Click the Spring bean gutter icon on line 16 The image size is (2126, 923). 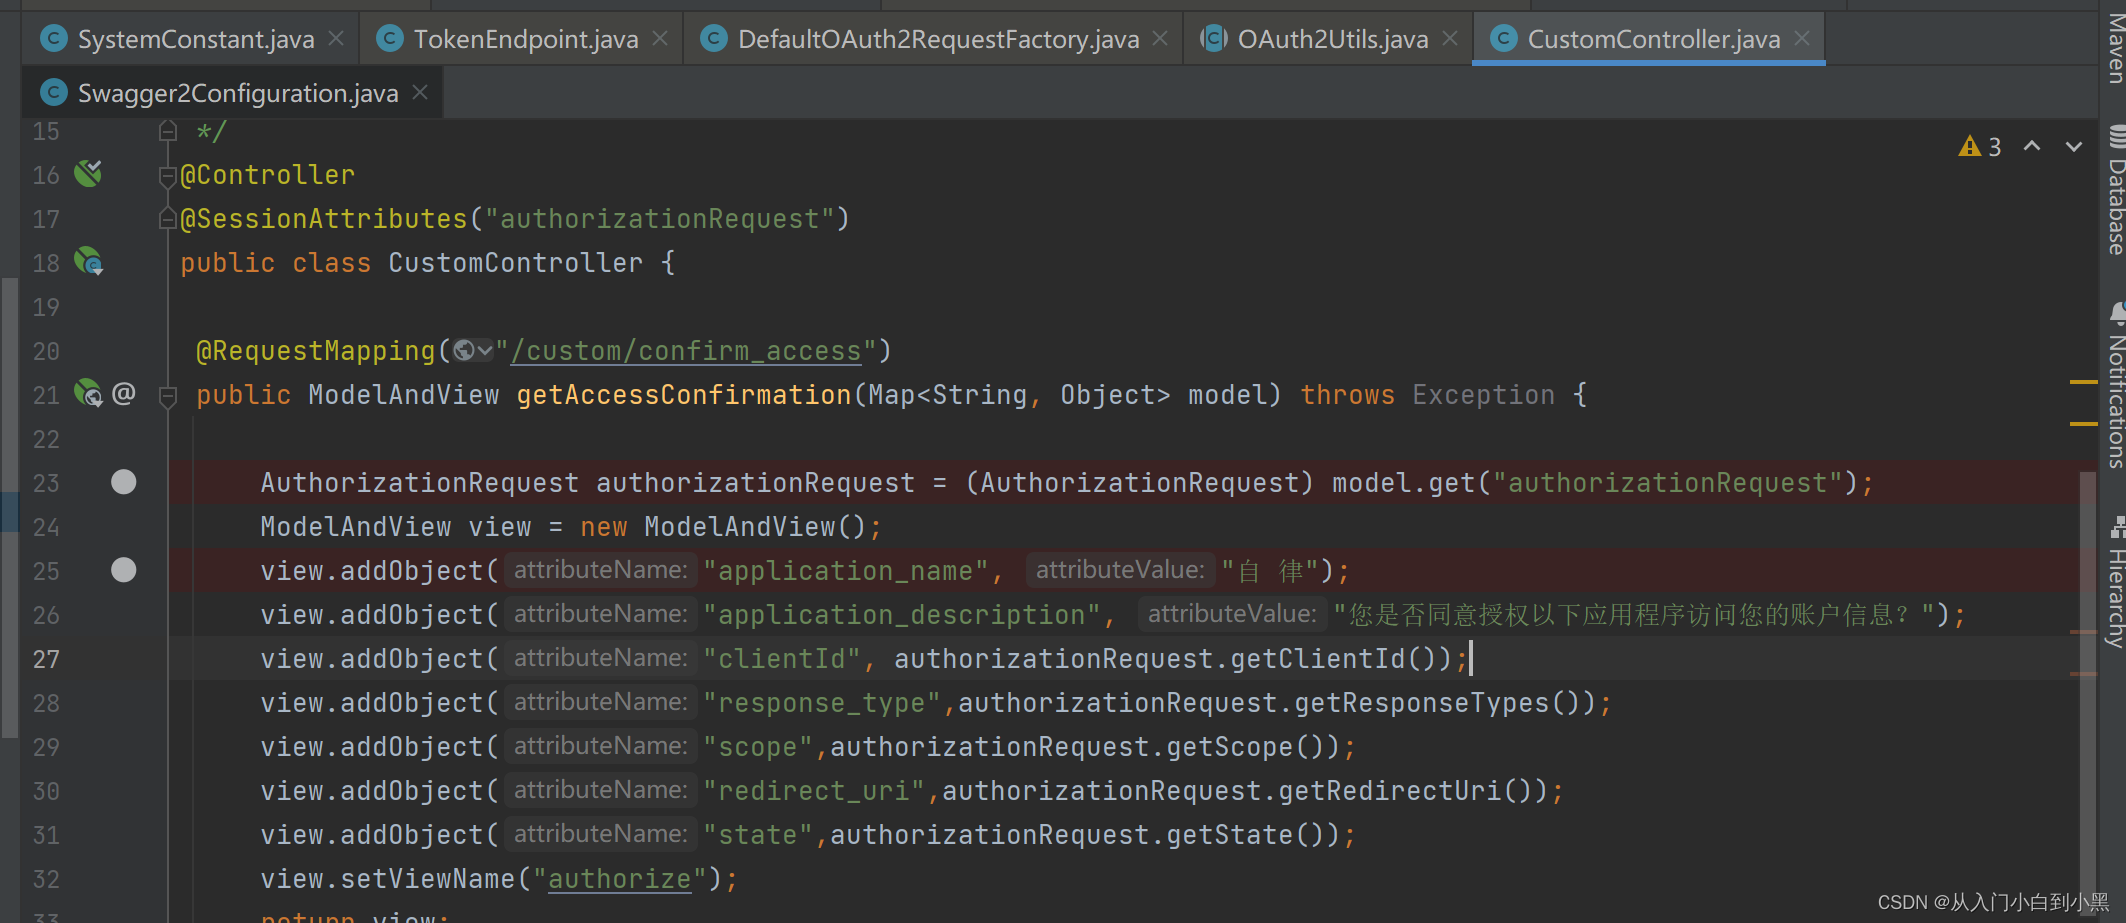[x=88, y=173]
